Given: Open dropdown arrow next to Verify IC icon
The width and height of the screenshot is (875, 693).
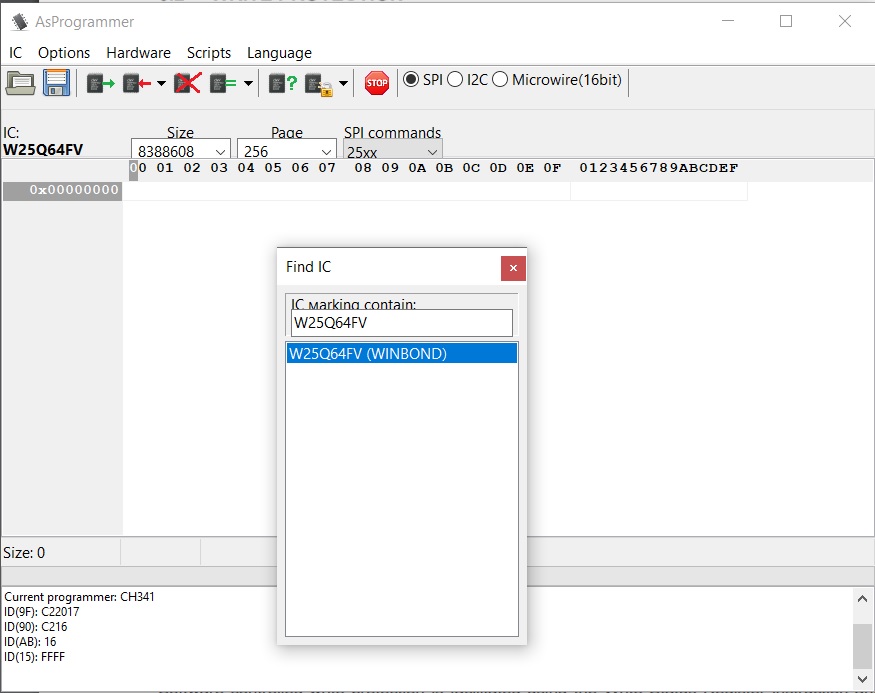Looking at the screenshot, I should [x=248, y=84].
